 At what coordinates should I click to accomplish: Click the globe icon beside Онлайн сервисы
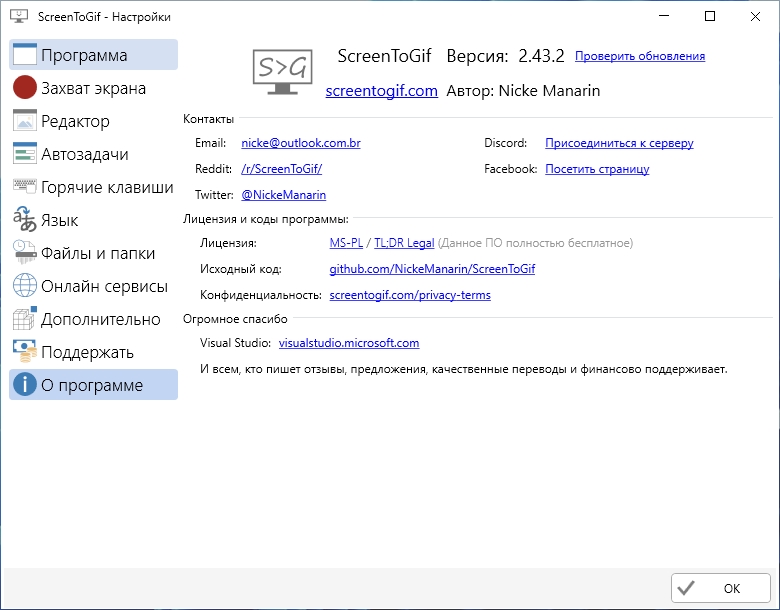[24, 286]
